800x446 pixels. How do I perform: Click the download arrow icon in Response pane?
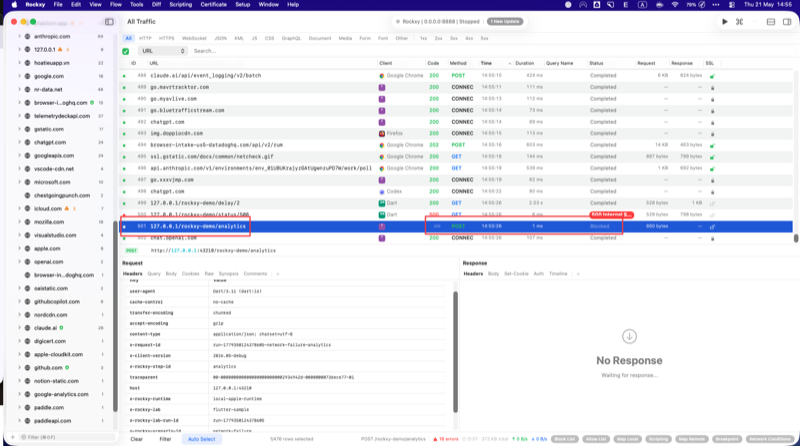click(x=629, y=336)
